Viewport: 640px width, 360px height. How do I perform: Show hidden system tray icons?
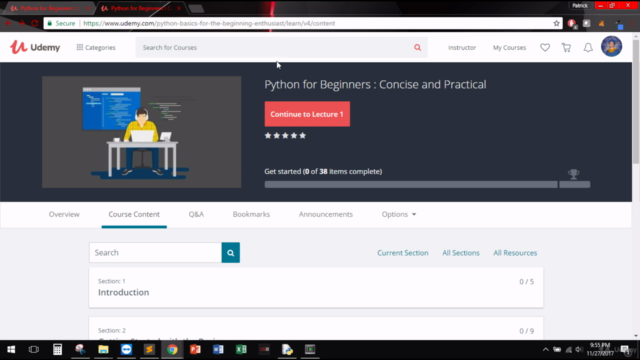tap(545, 350)
